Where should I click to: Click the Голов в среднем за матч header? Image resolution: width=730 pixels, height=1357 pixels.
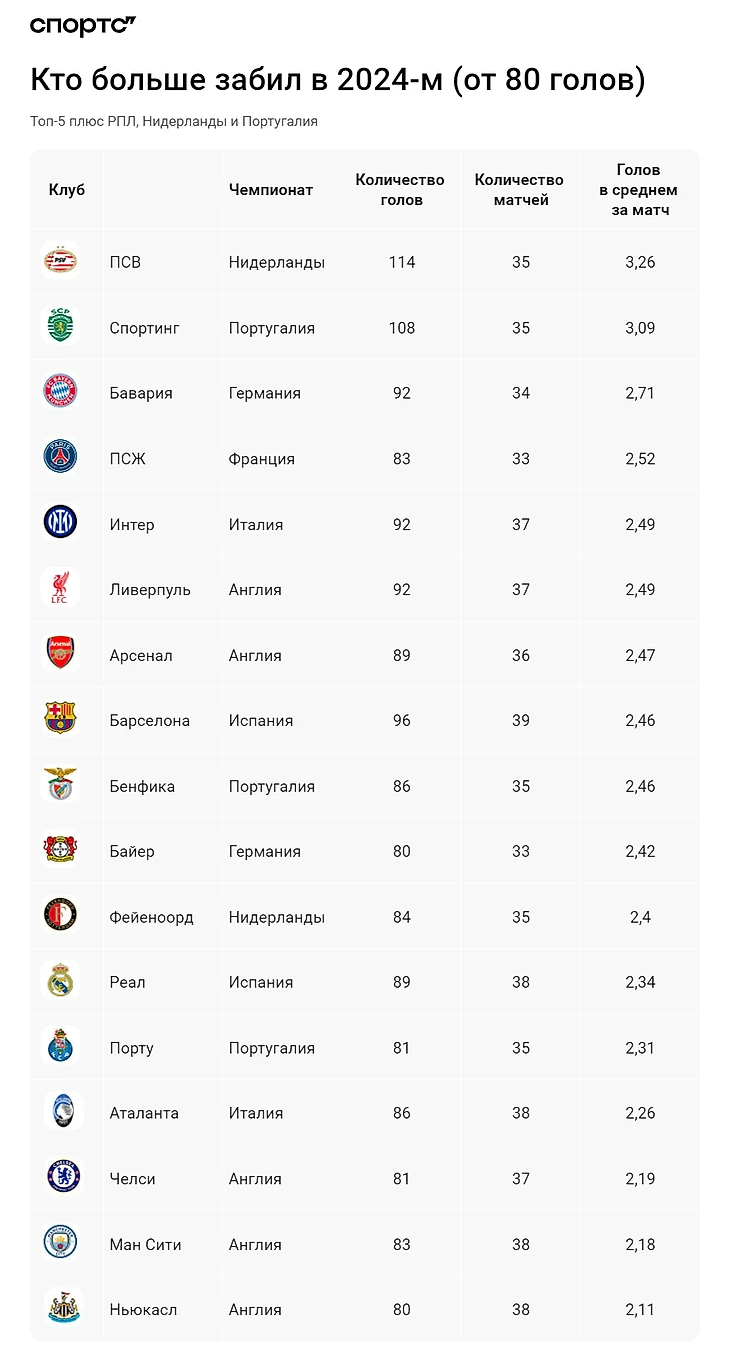click(638, 190)
